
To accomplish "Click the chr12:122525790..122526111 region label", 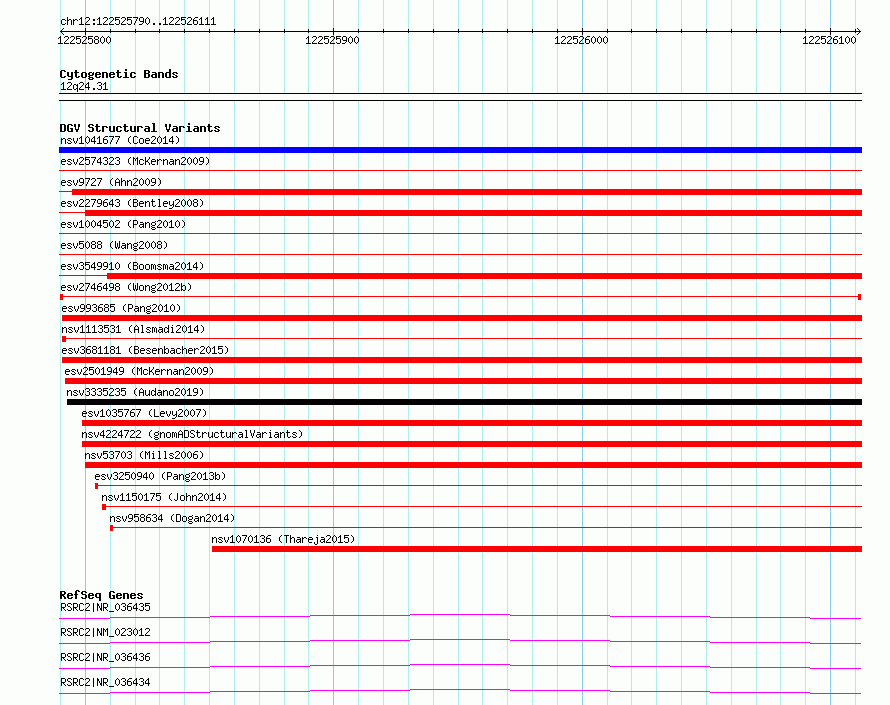I will point(138,22).
